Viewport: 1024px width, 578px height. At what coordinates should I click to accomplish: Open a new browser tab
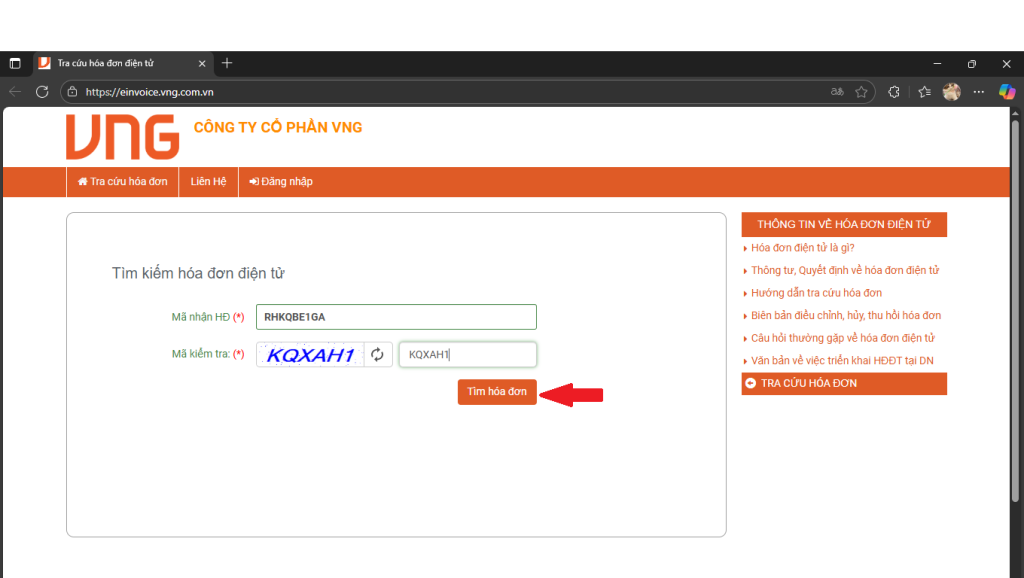pyautogui.click(x=227, y=63)
